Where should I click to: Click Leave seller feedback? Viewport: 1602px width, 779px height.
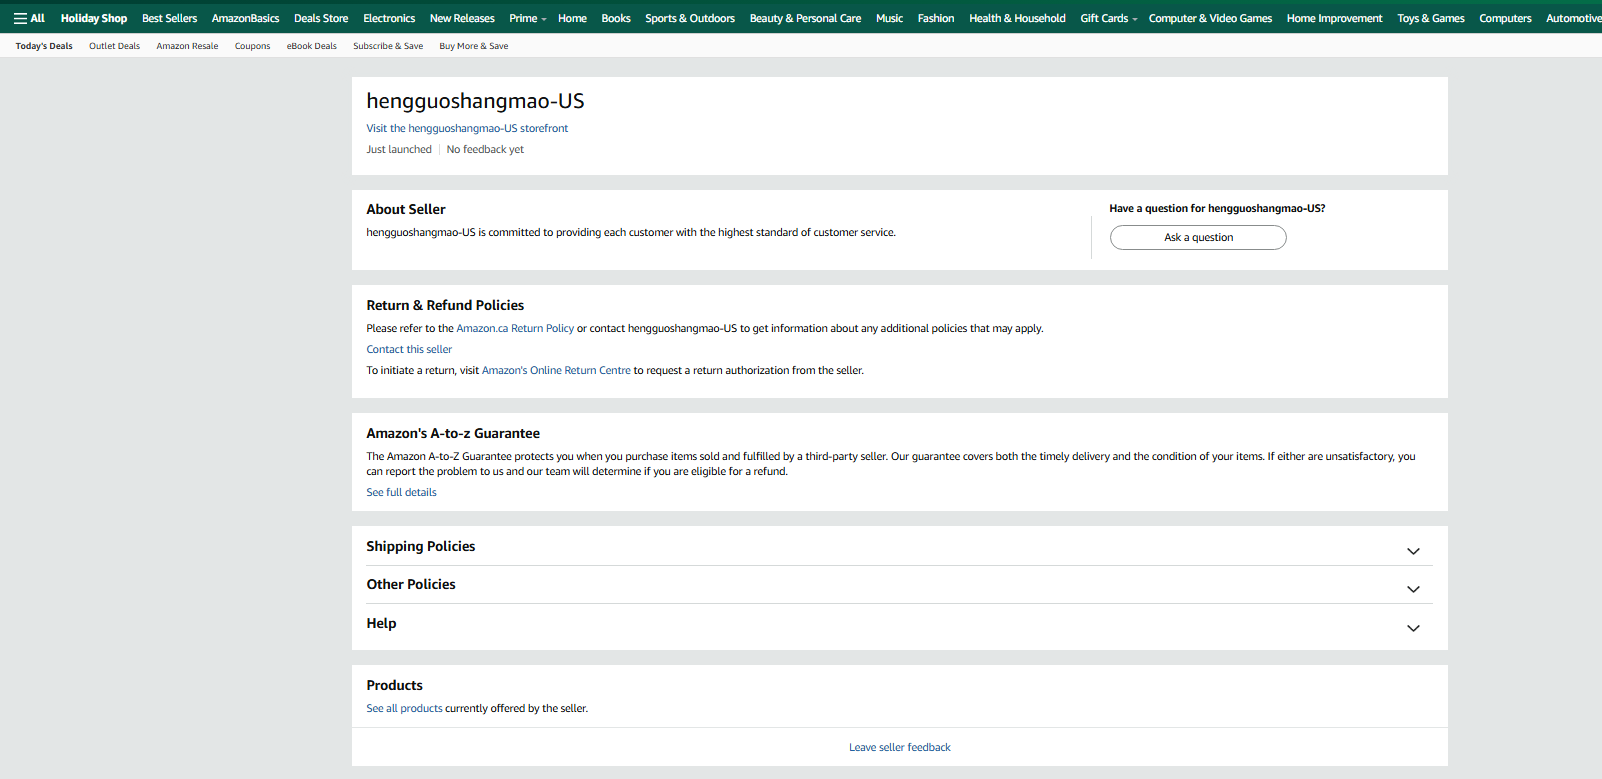(x=899, y=747)
